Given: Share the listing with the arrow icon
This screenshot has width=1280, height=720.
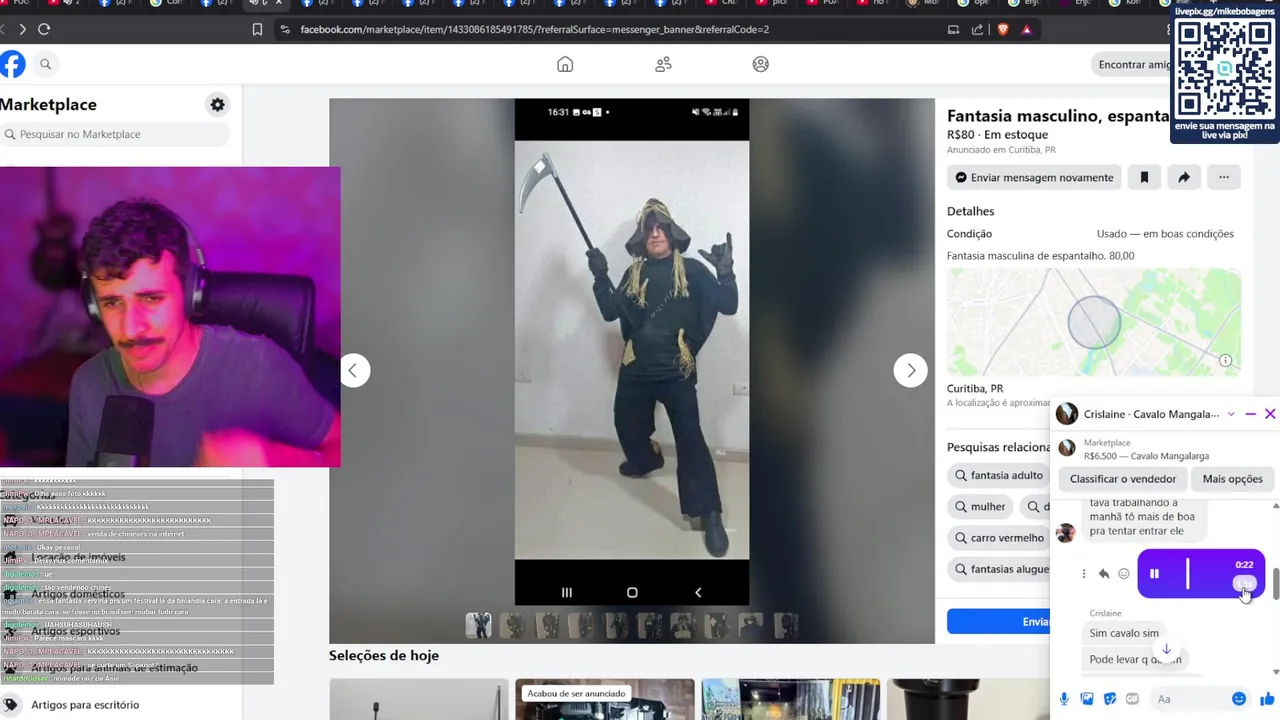Looking at the screenshot, I should 1183,177.
